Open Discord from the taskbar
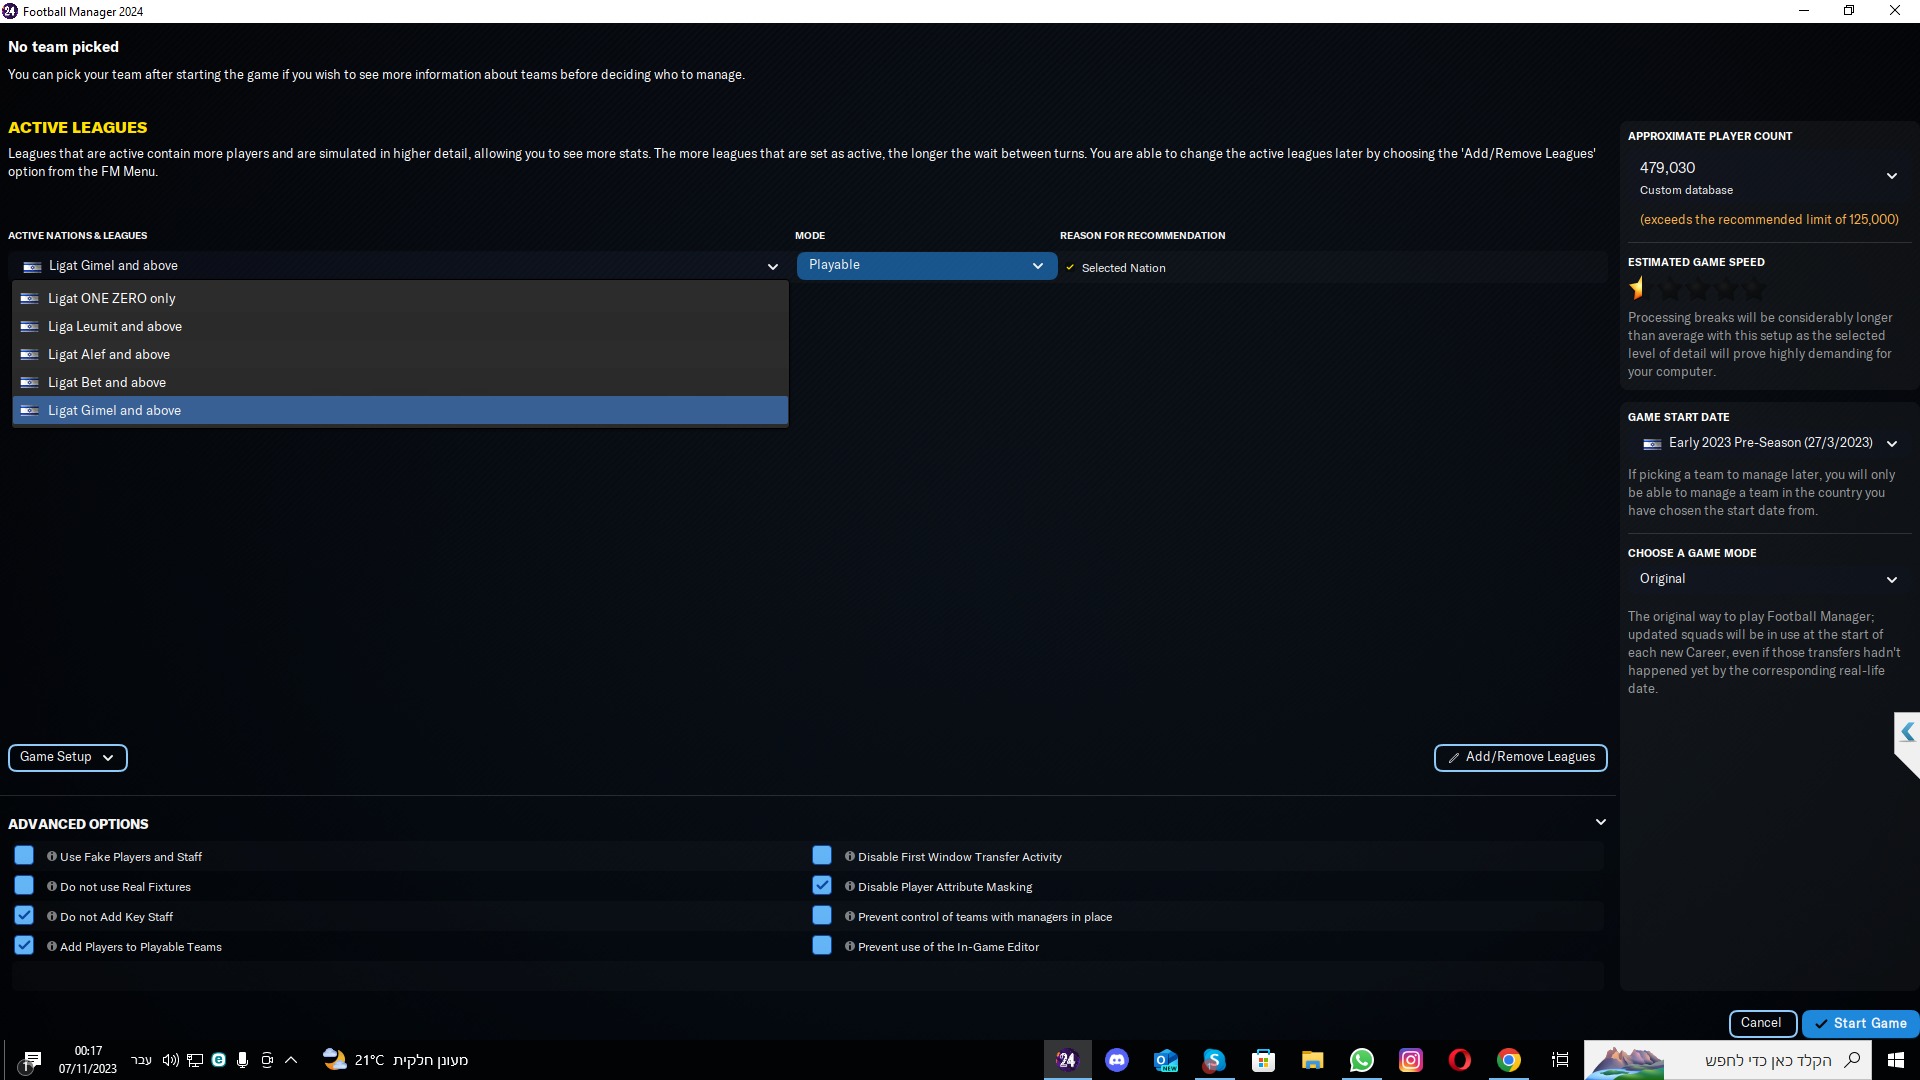The image size is (1920, 1080). 1117,1060
